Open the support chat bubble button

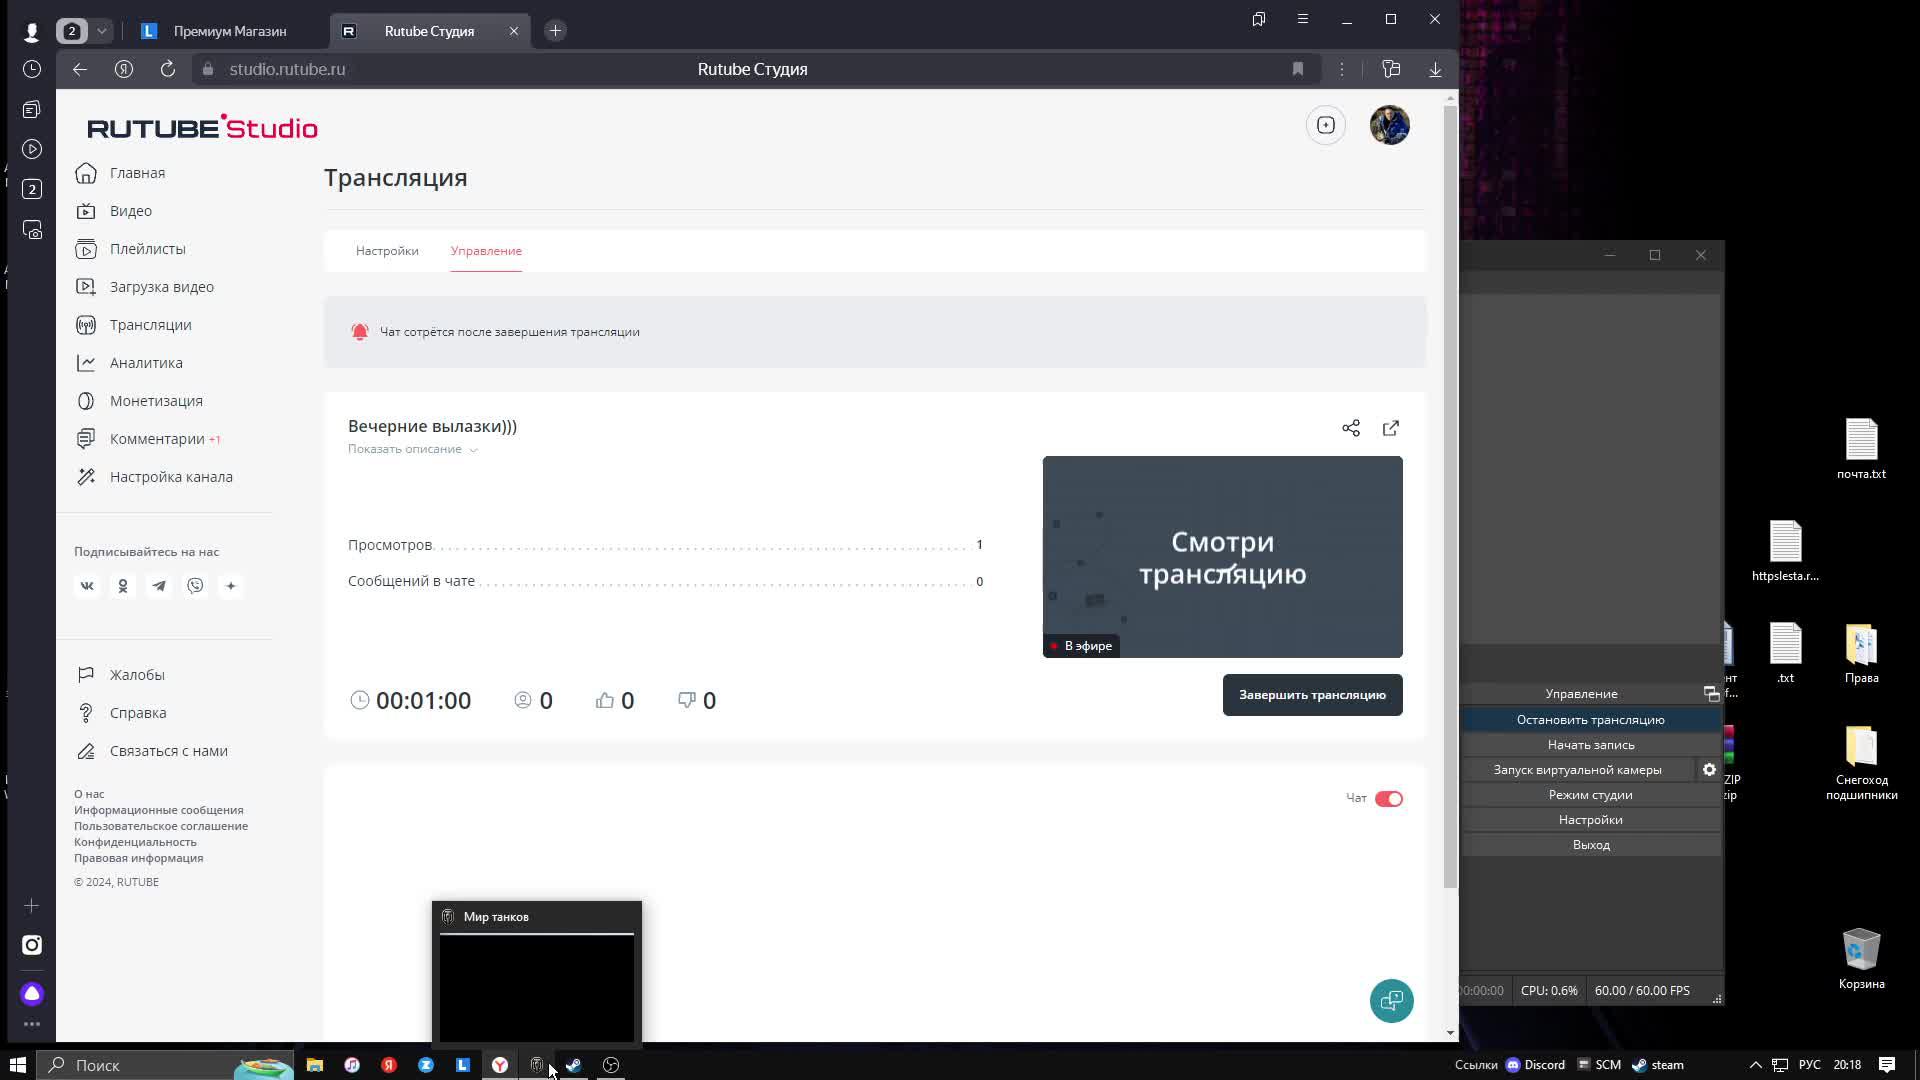(x=1392, y=1001)
